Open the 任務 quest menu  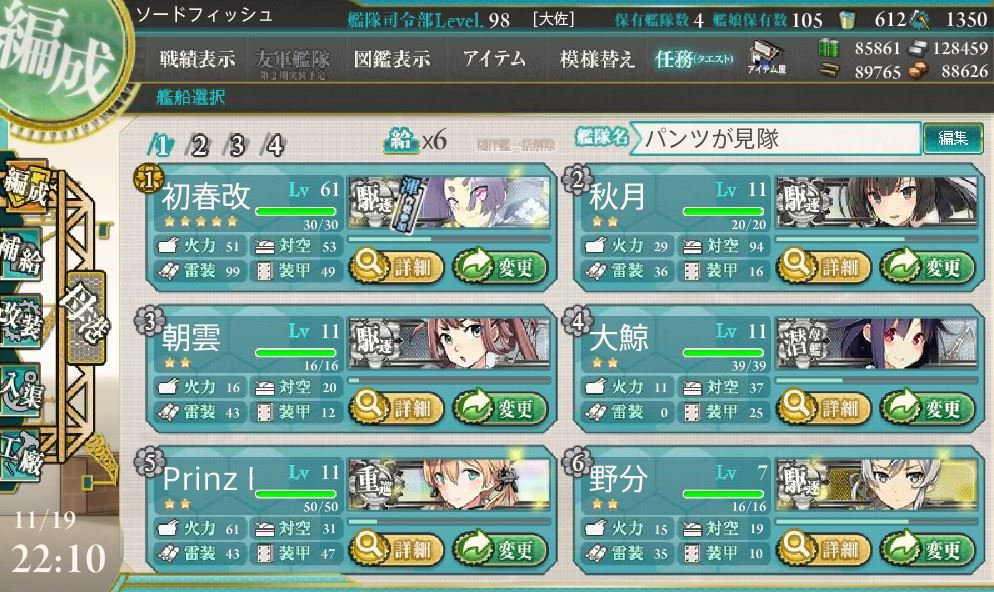tap(694, 59)
